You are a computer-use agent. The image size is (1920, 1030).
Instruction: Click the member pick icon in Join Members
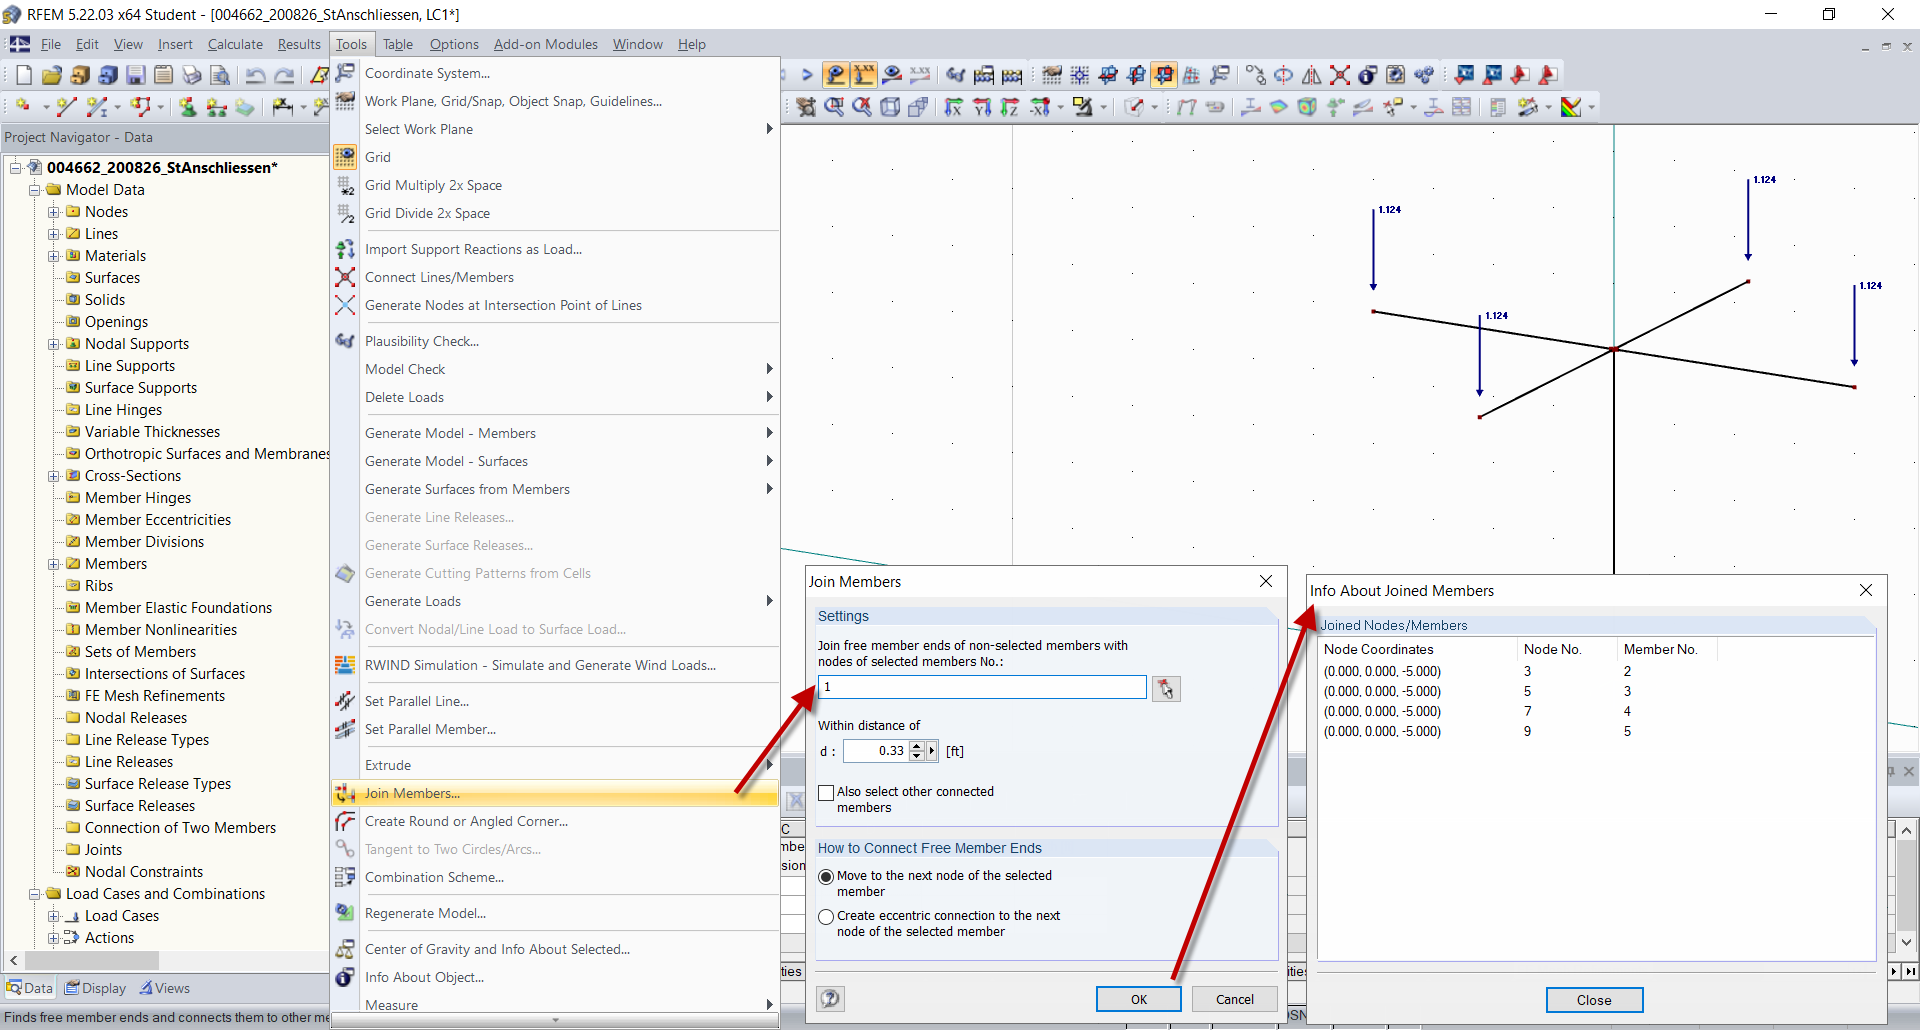[x=1166, y=688]
